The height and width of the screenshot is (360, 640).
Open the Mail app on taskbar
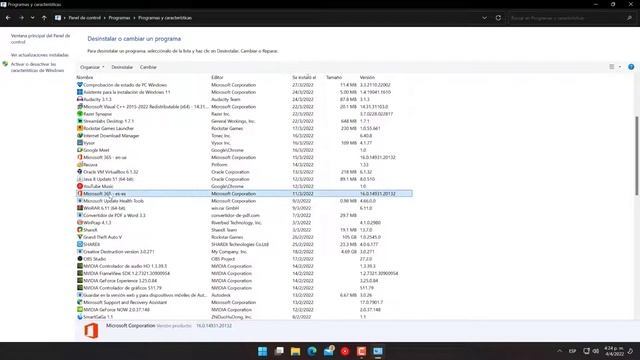pyautogui.click(x=329, y=351)
